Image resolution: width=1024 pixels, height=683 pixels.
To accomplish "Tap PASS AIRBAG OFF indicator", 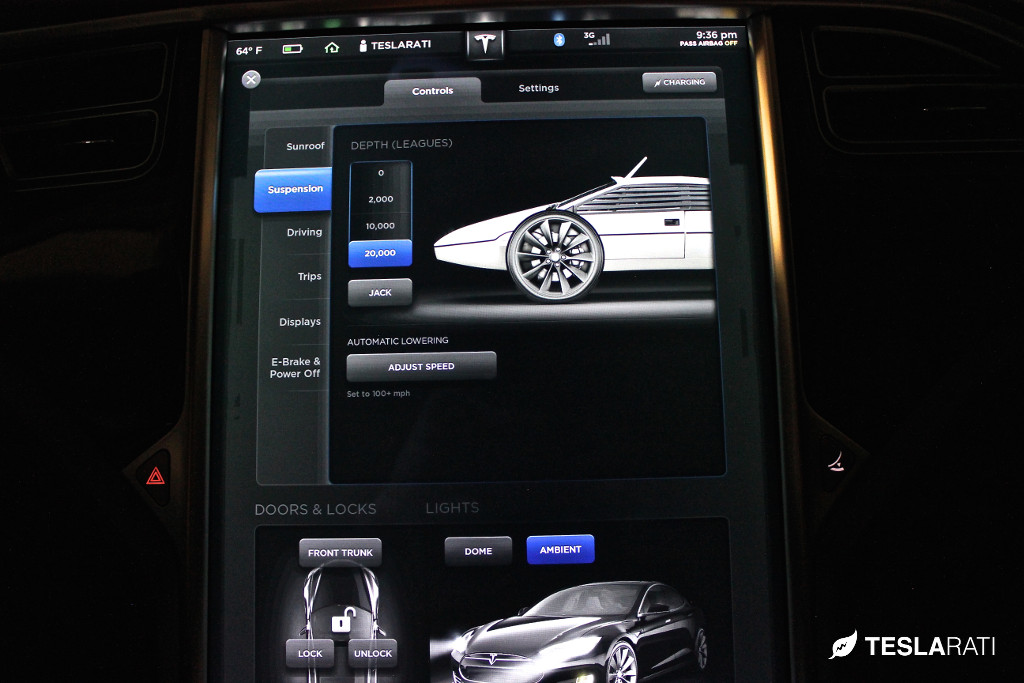I will pos(708,44).
